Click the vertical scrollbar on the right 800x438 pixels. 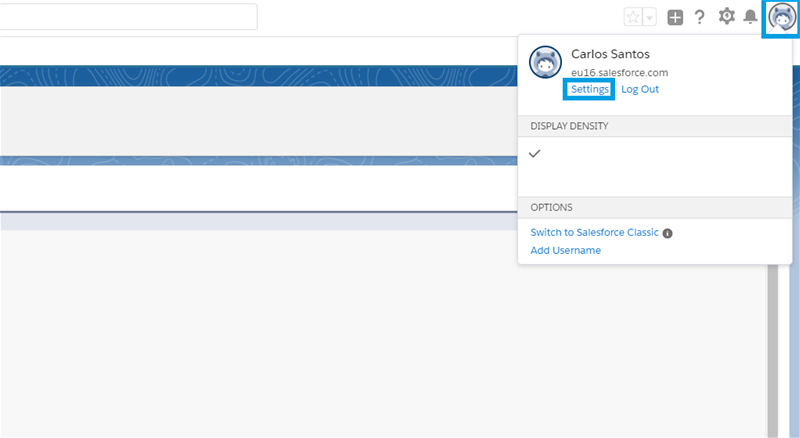coord(771,350)
